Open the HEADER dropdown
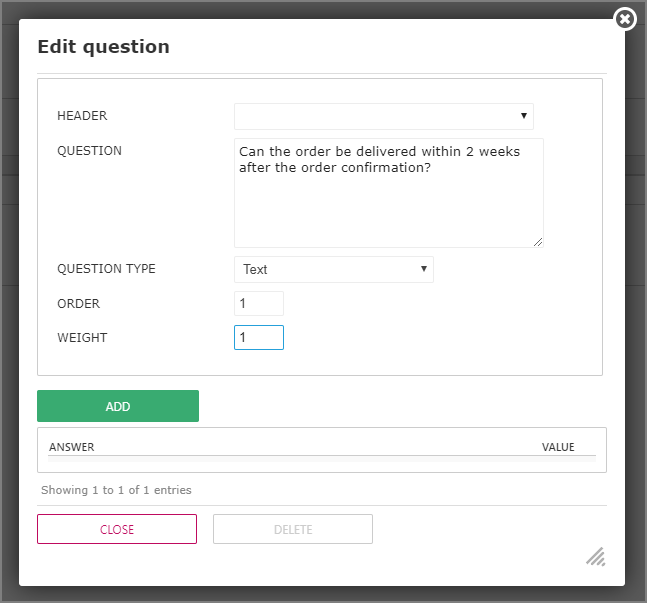The image size is (647, 603). coord(383,116)
